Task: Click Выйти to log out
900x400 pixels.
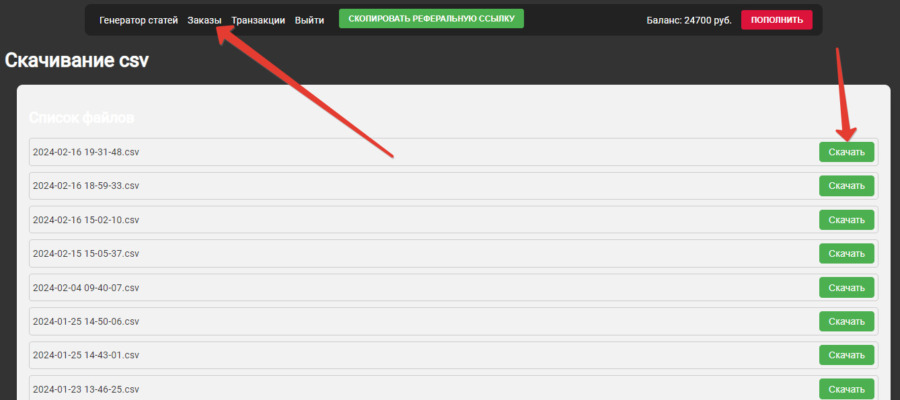Action: point(309,20)
